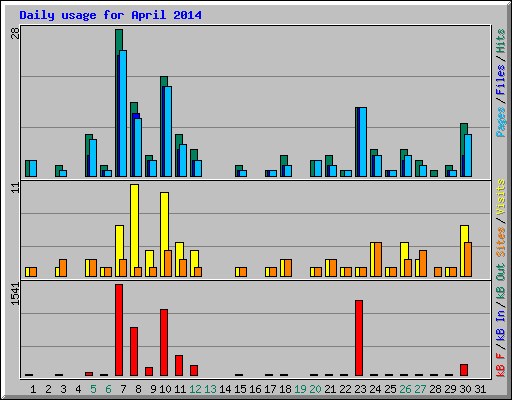Click the orange Sites bar for day 24

378,259
